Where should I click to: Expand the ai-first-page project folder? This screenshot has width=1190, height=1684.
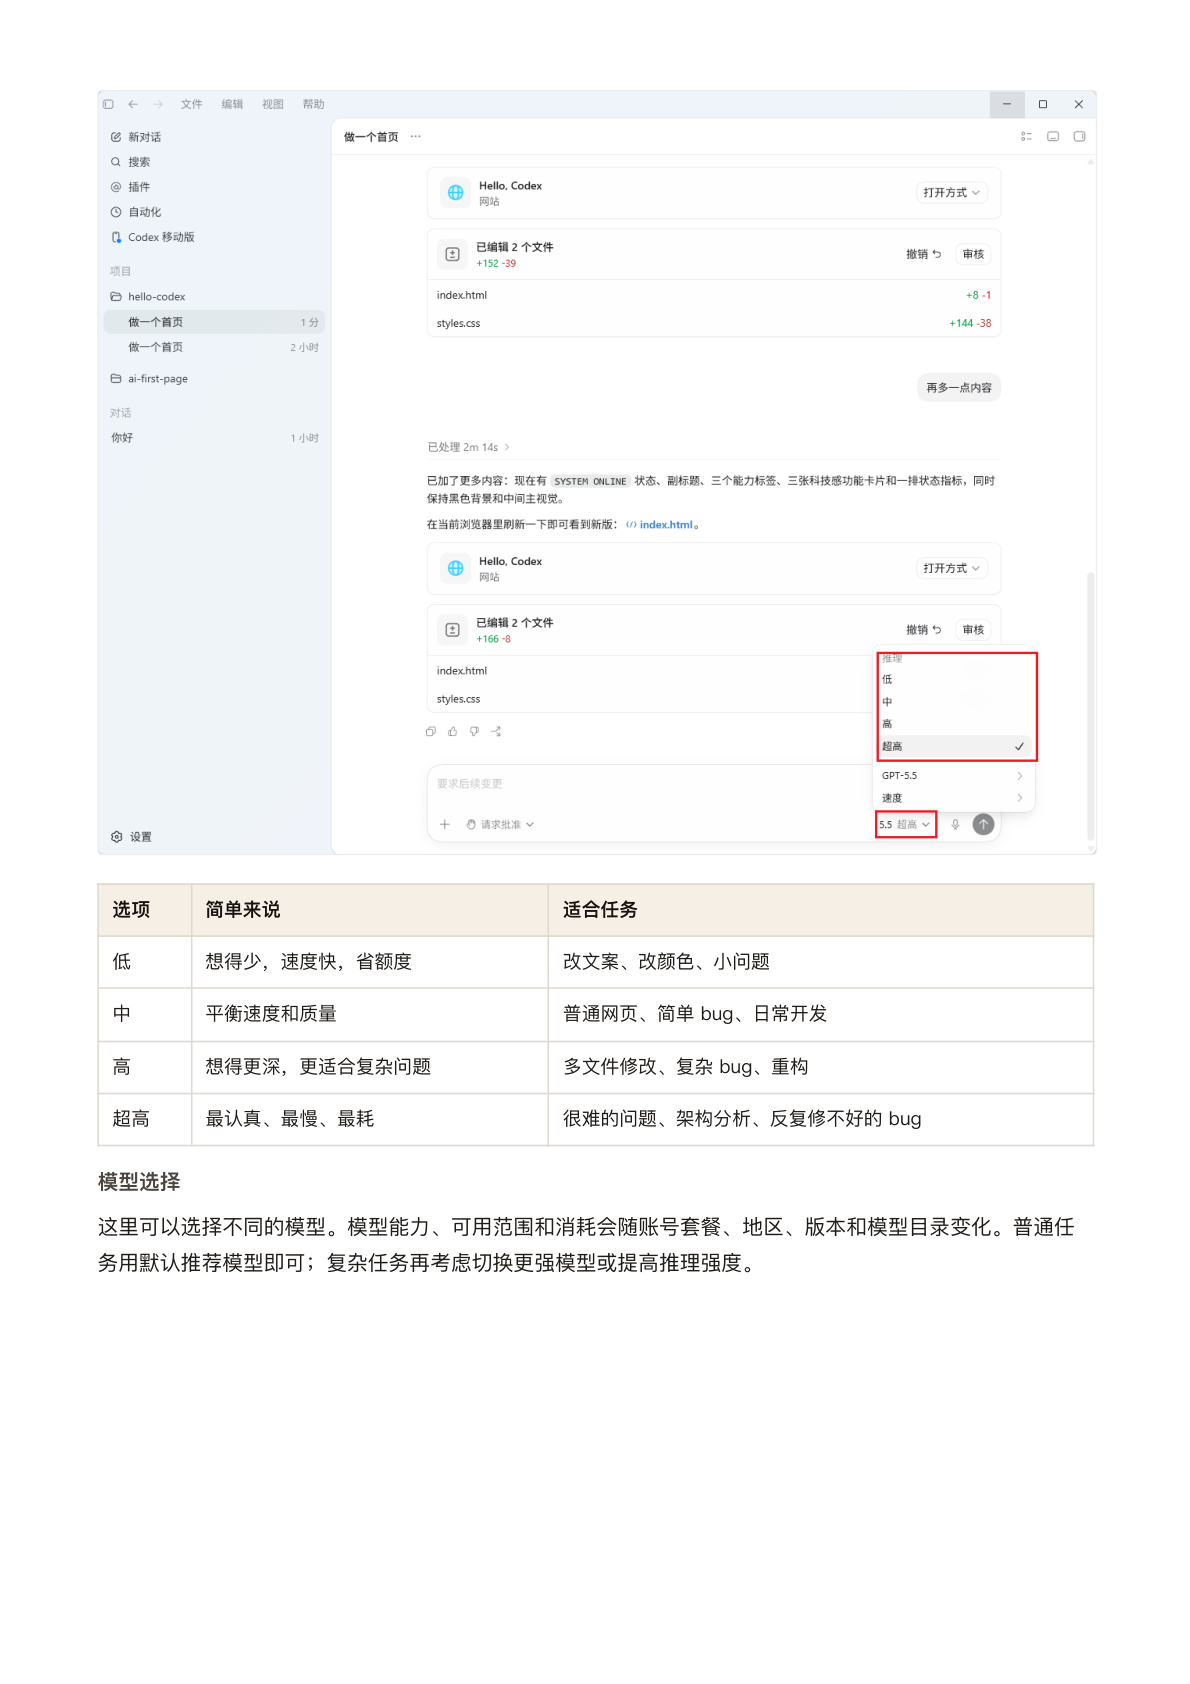150,379
